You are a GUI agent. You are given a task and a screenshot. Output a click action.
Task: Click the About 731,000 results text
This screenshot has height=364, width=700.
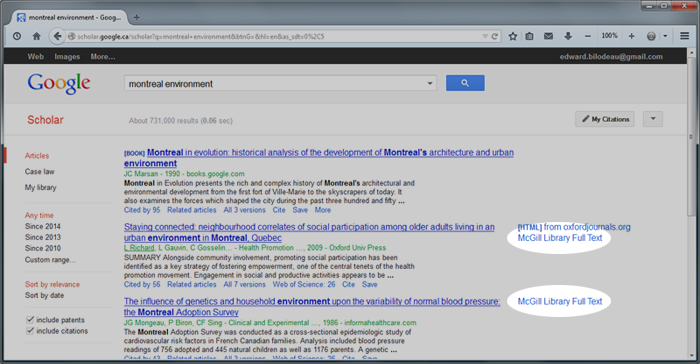click(181, 121)
